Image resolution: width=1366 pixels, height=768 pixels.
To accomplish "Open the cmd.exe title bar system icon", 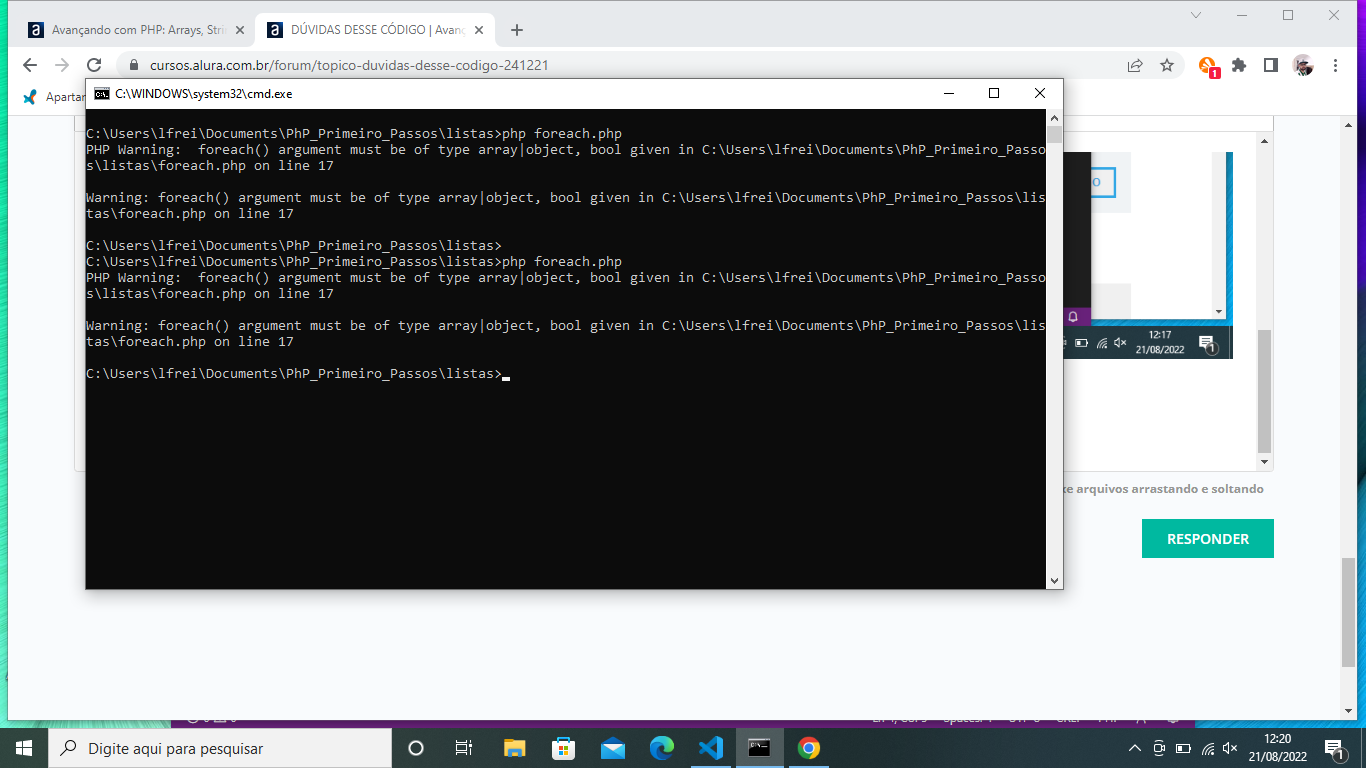I will click(x=101, y=93).
